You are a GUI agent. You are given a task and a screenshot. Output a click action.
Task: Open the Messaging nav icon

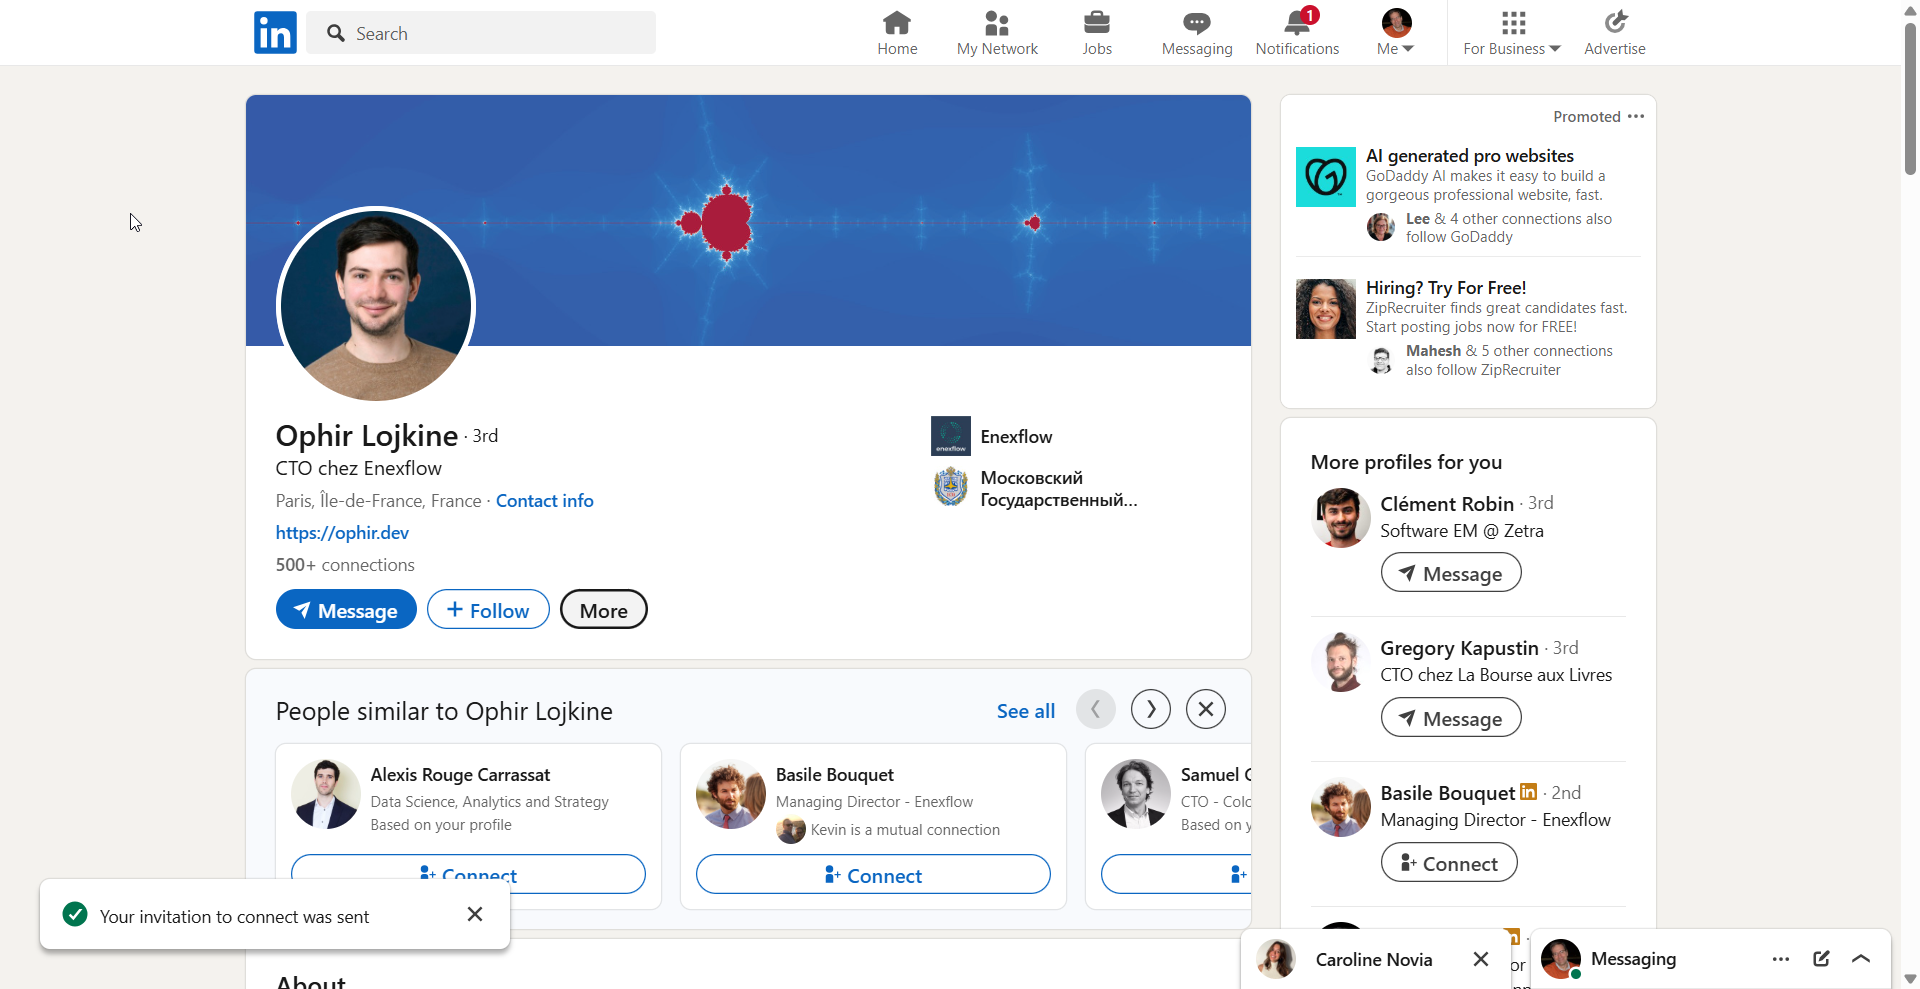click(1197, 33)
